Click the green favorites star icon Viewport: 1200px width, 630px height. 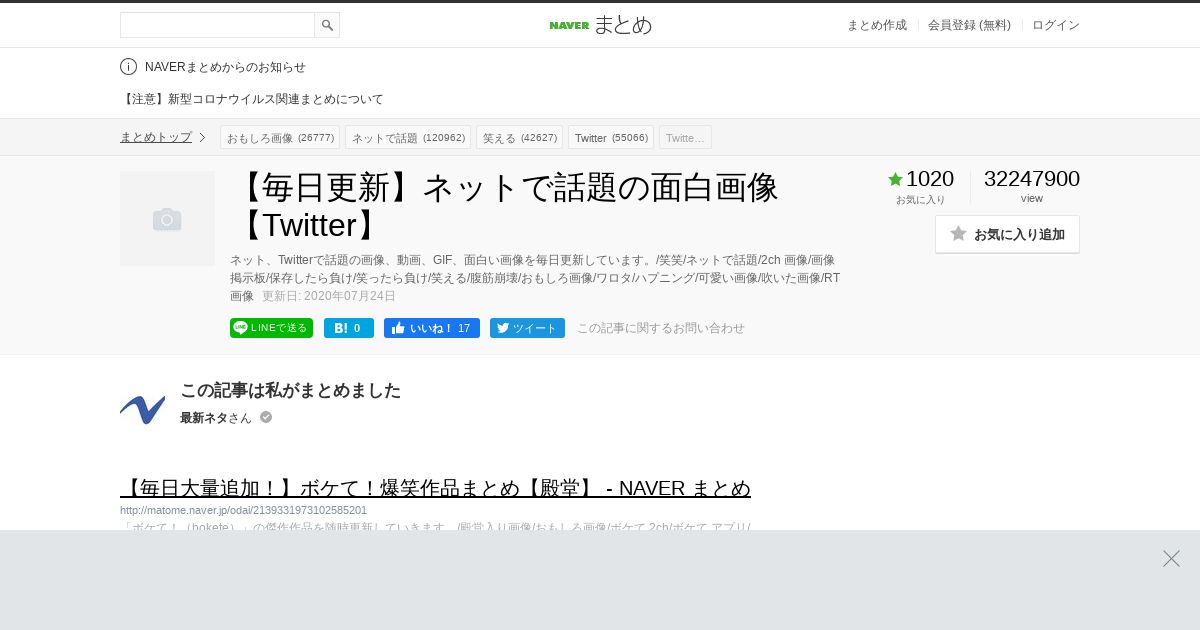click(895, 179)
